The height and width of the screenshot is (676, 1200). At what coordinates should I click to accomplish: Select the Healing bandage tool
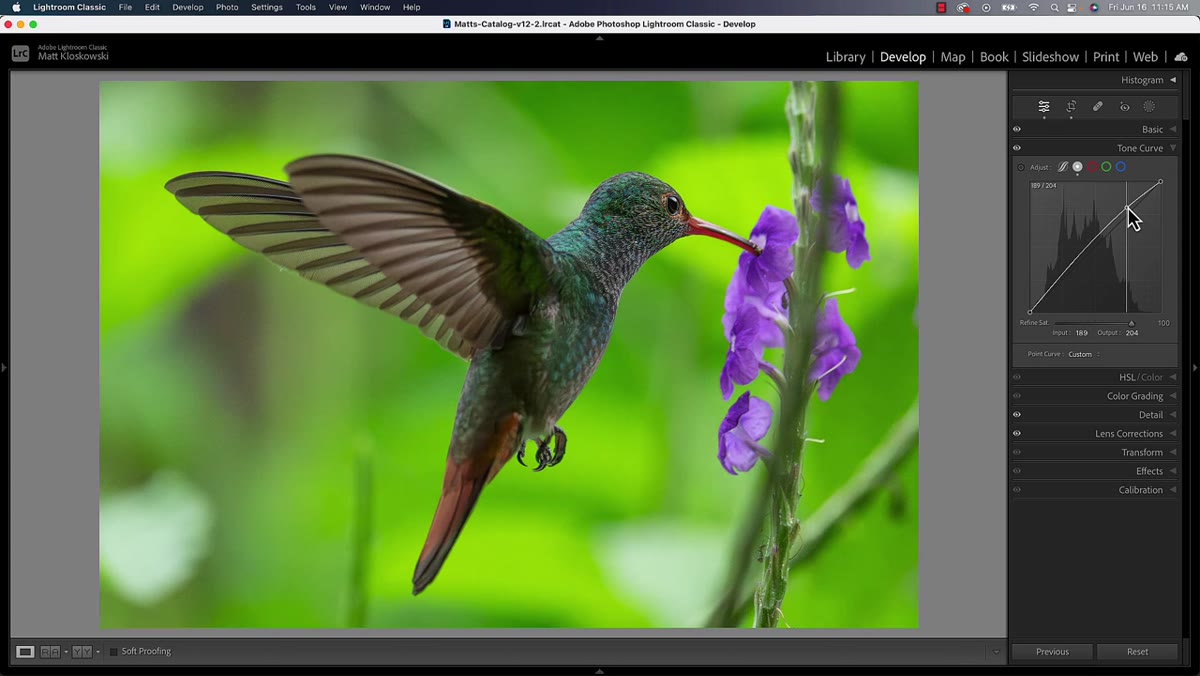pyautogui.click(x=1097, y=106)
